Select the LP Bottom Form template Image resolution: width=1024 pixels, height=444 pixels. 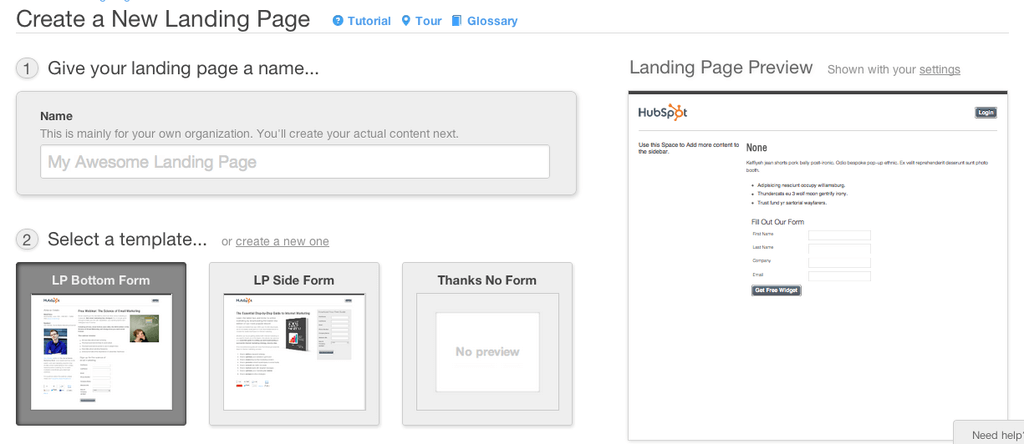(x=101, y=344)
